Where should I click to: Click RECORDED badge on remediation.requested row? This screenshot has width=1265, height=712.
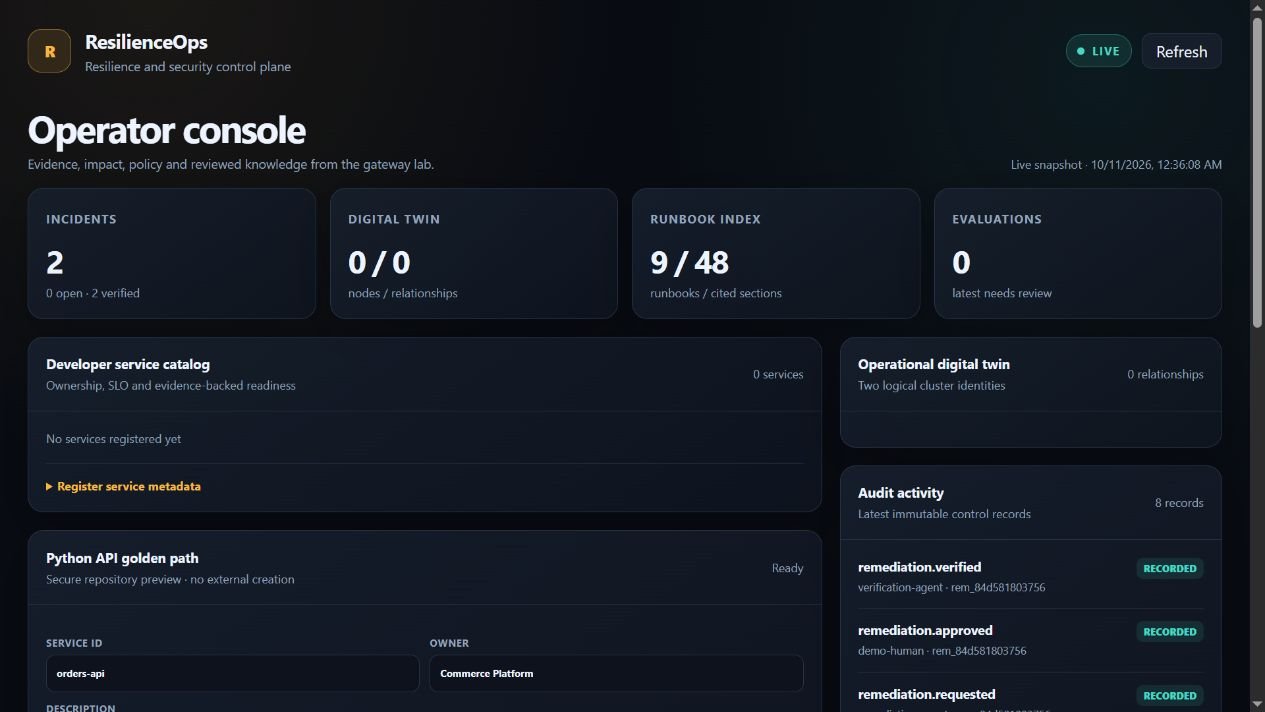[1170, 696]
